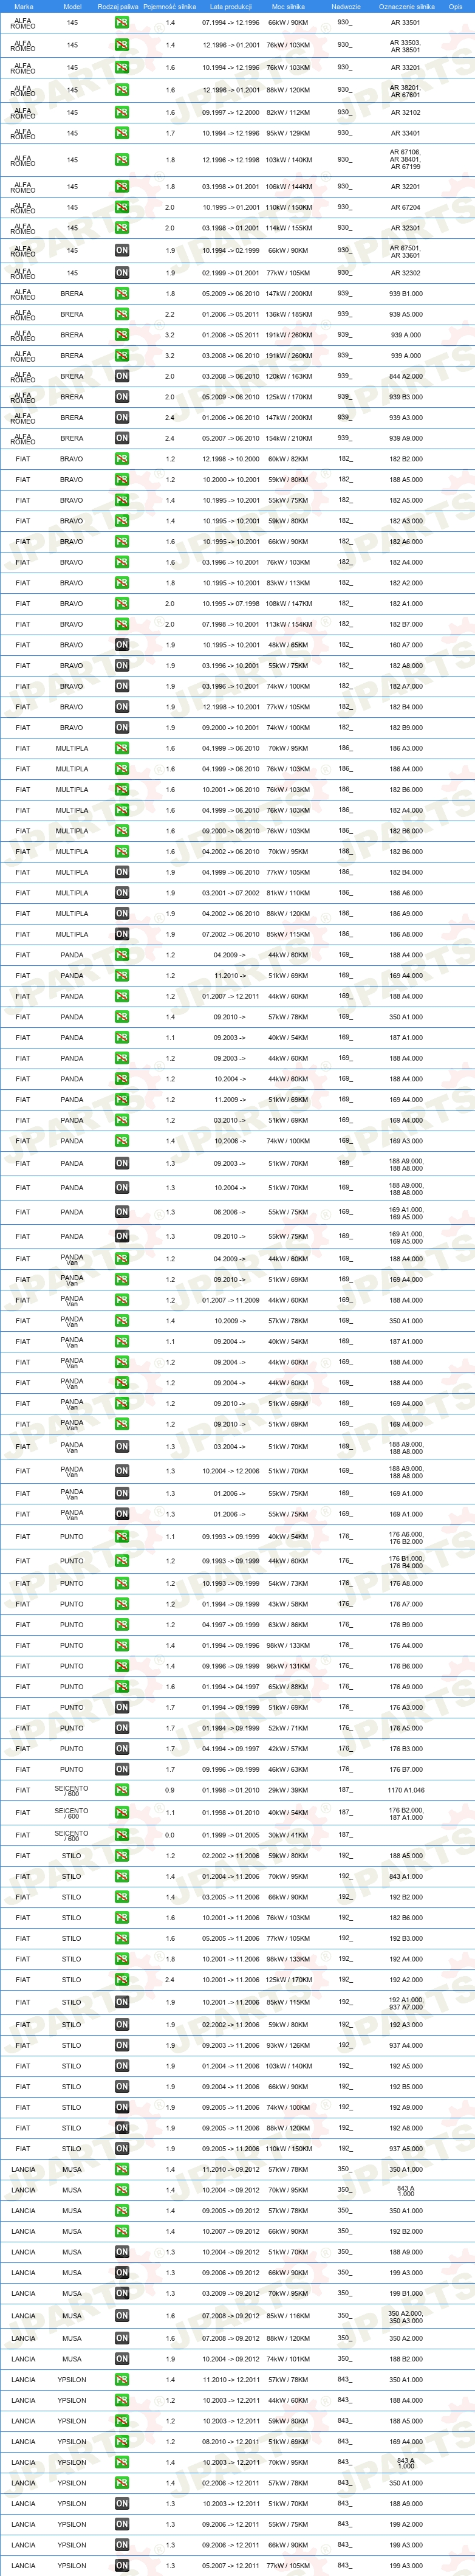The width and height of the screenshot is (475, 2576).
Task: Click the engine code AR 67106, AR 38401, AR 67199
Action: coord(405,159)
